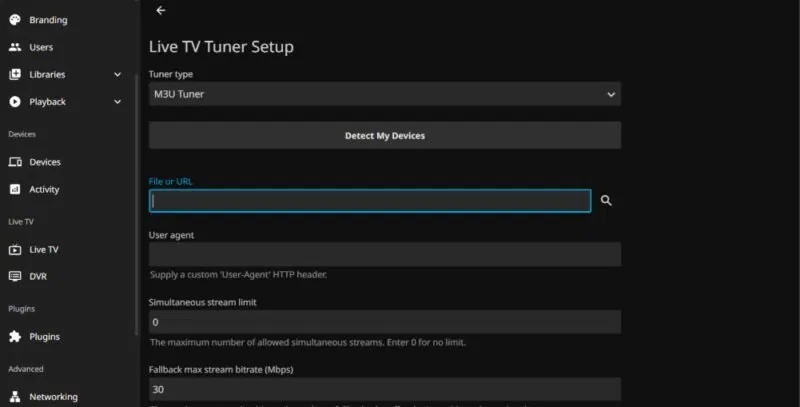Click the DVR icon in the sidebar
This screenshot has height=407, width=800.
coord(15,276)
